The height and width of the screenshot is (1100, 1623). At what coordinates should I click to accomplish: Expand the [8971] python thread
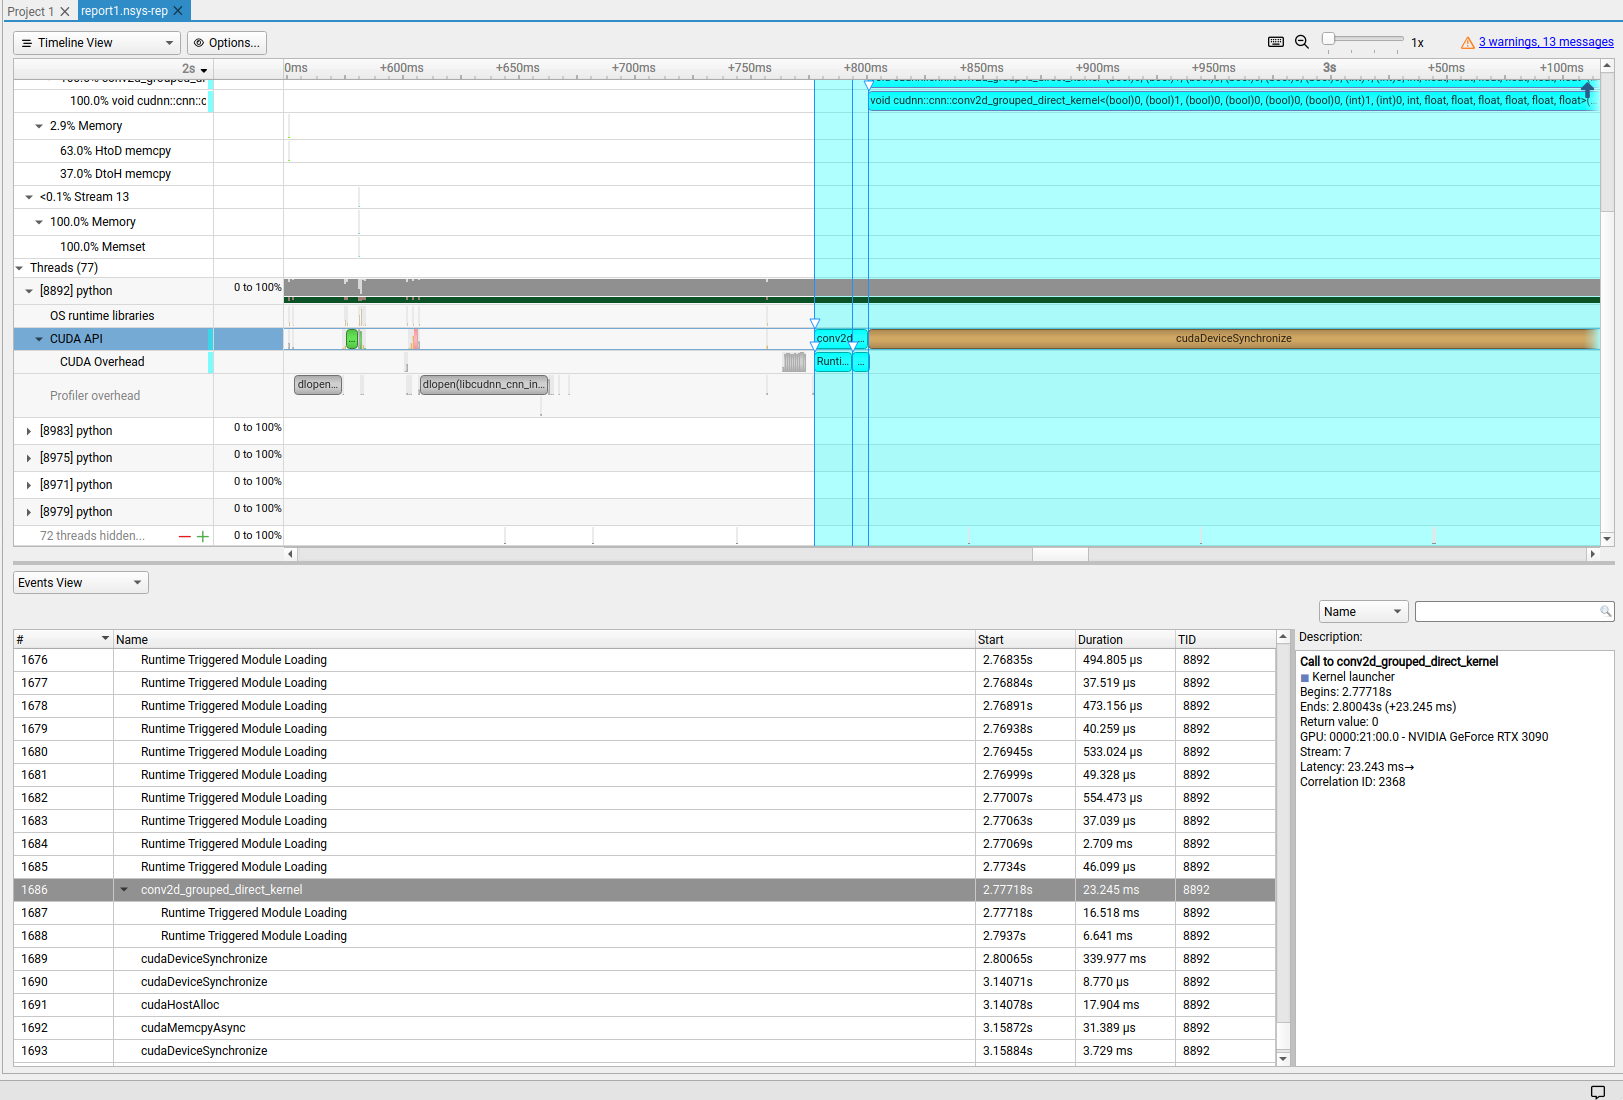[x=29, y=485]
